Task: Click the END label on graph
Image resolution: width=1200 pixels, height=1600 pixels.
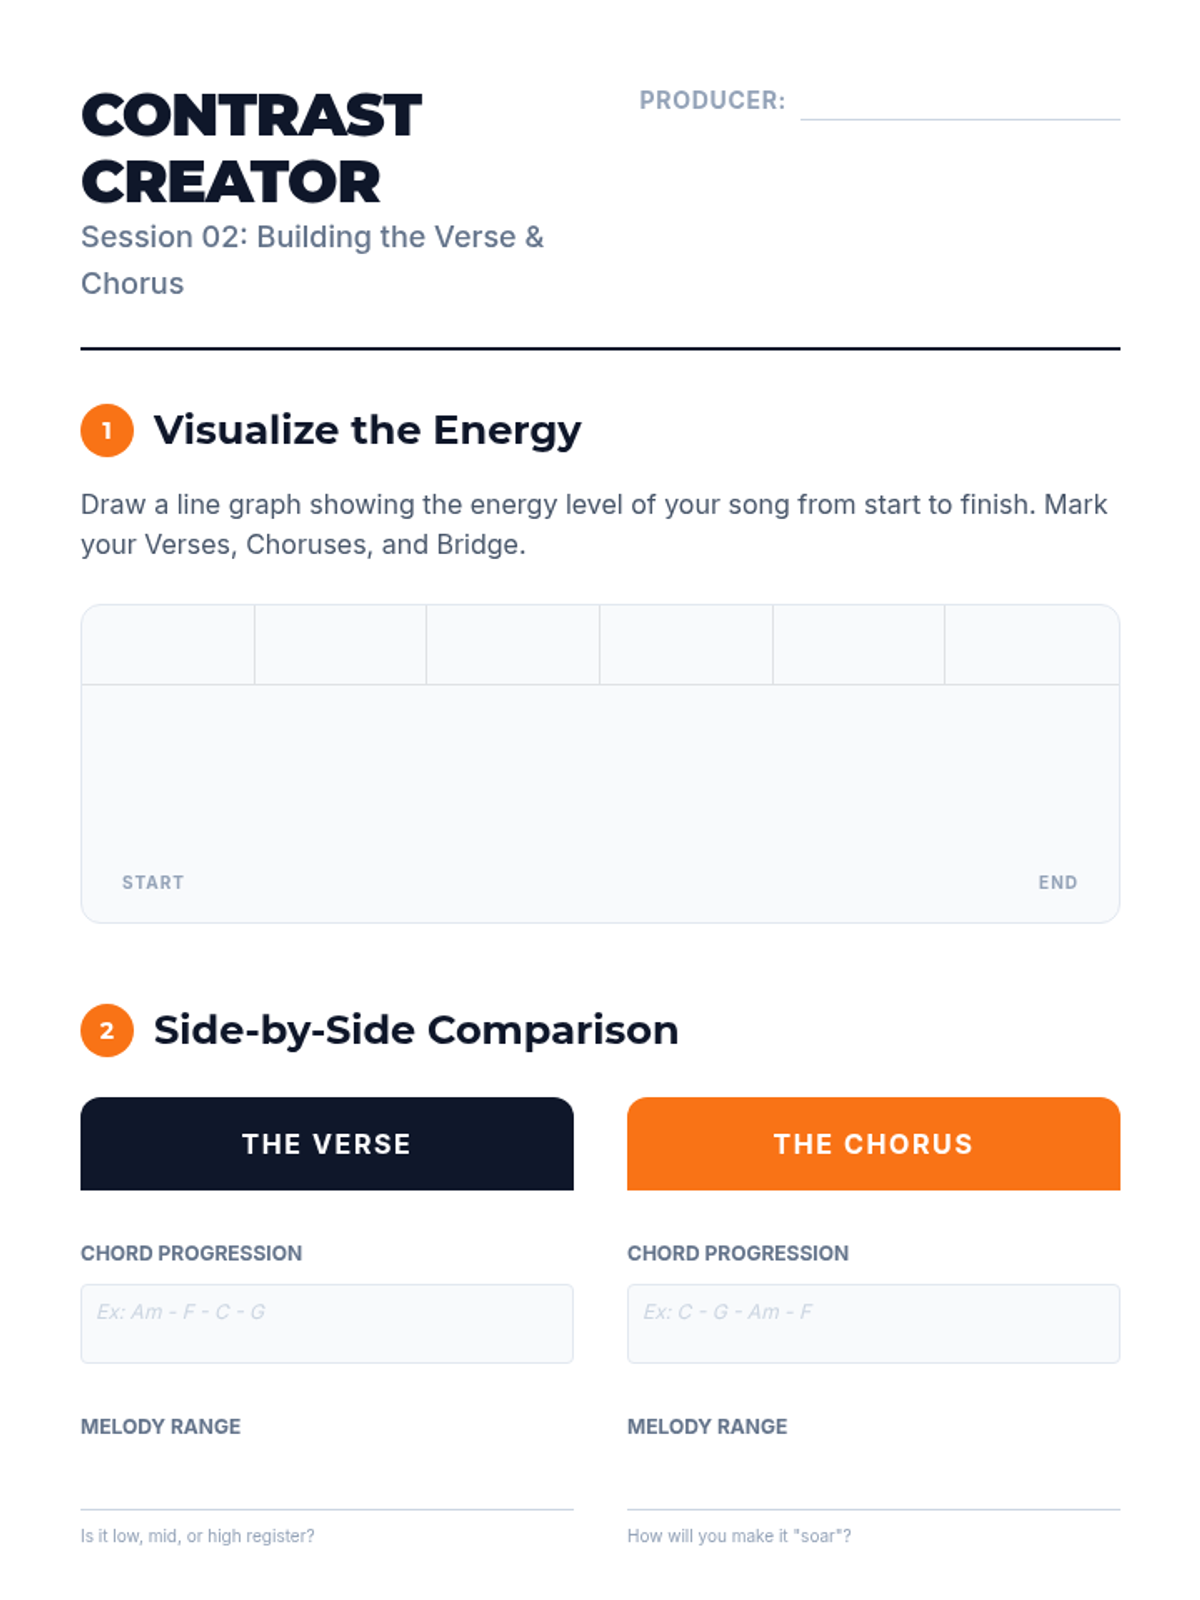Action: (1058, 883)
